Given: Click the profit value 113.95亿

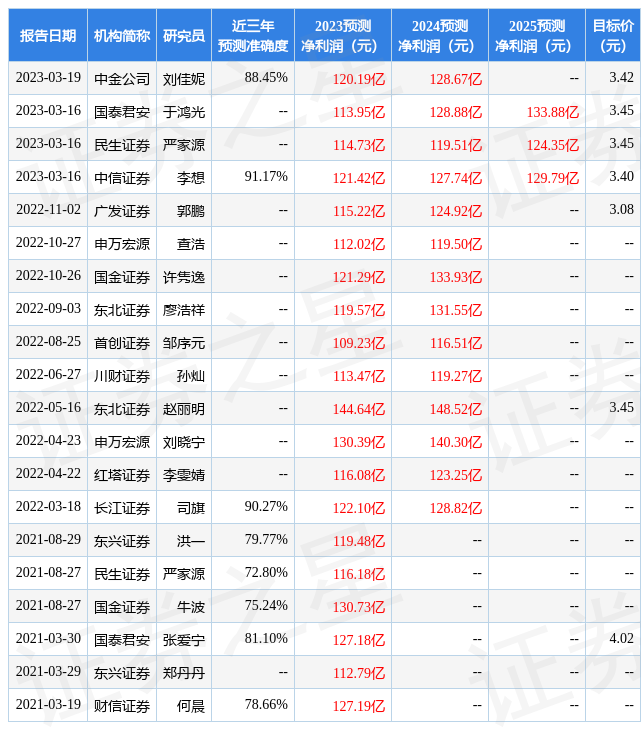Looking at the screenshot, I should click(x=359, y=112).
